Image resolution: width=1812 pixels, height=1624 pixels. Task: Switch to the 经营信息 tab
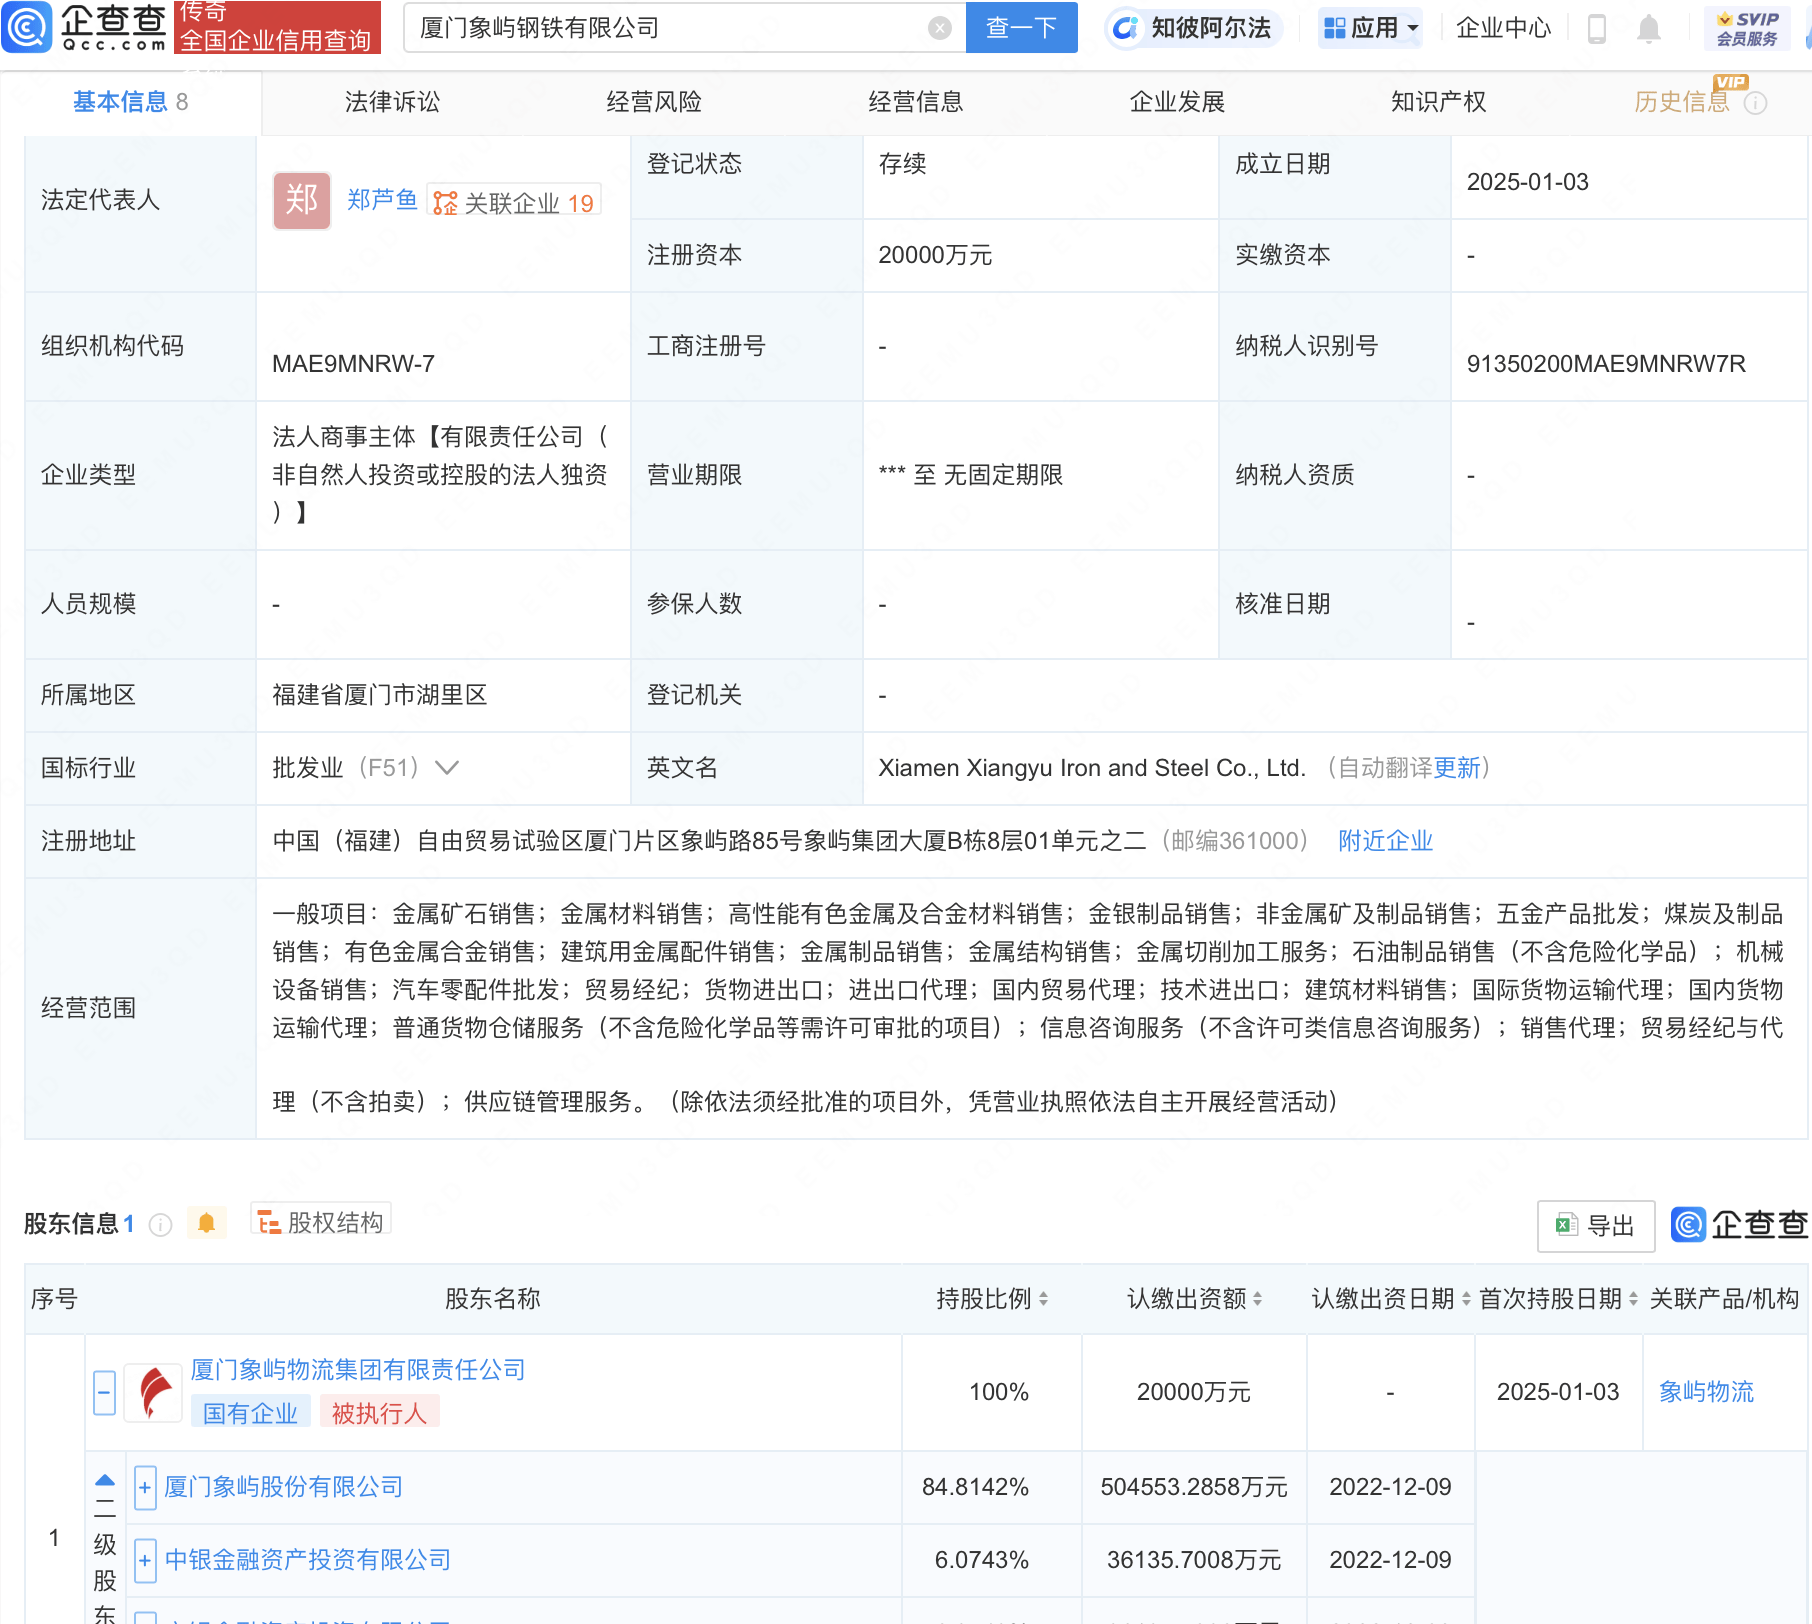point(916,102)
